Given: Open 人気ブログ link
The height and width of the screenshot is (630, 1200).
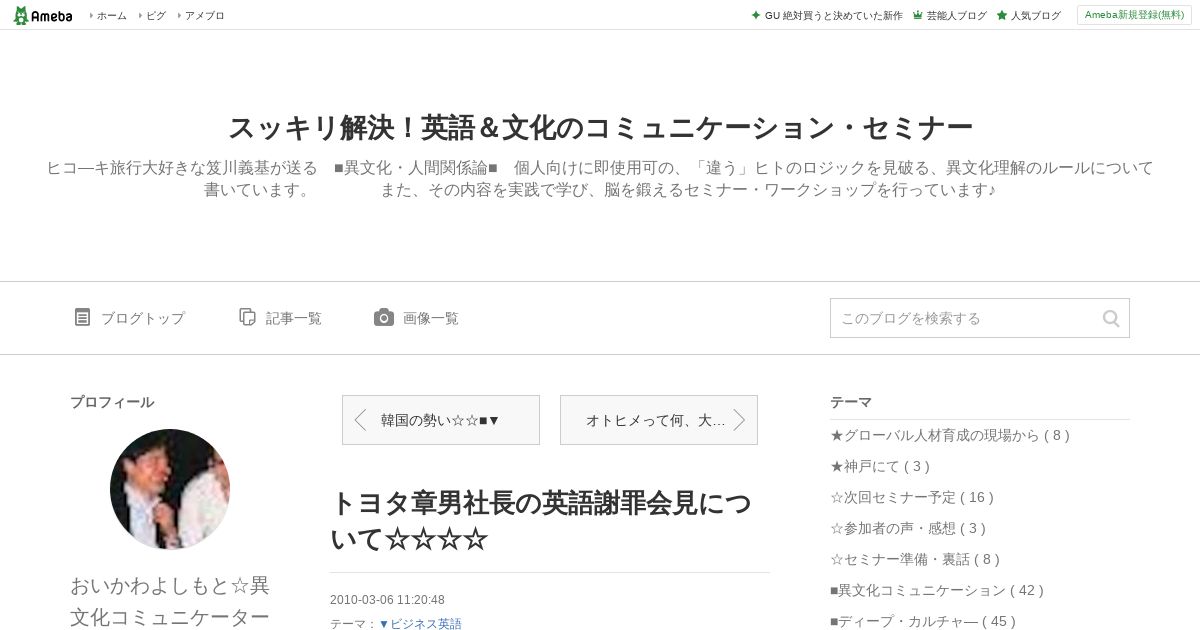Looking at the screenshot, I should (1036, 15).
